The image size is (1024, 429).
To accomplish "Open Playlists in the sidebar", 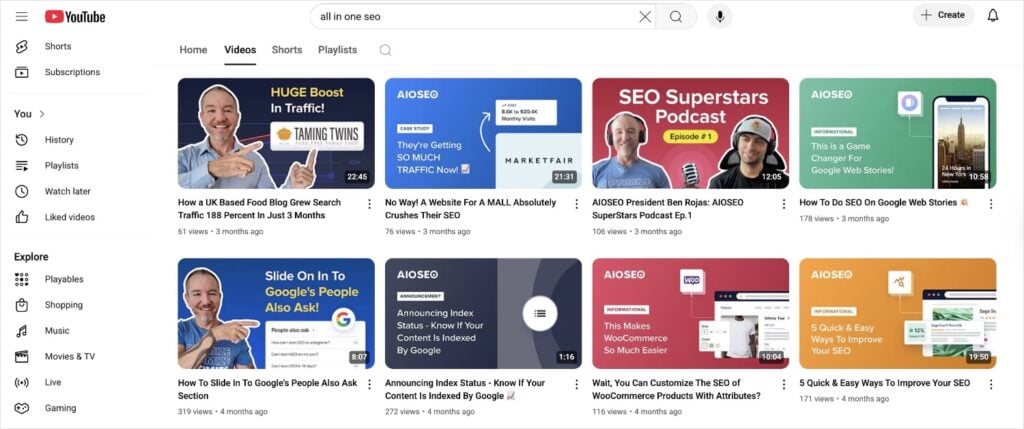I will click(x=47, y=165).
